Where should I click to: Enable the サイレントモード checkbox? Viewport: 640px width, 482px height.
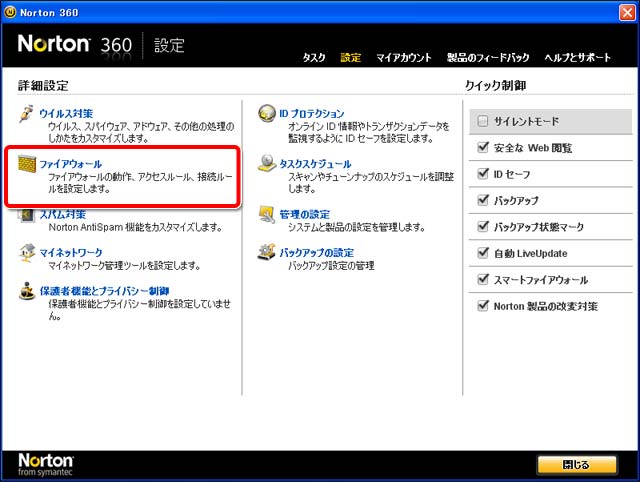[x=482, y=121]
